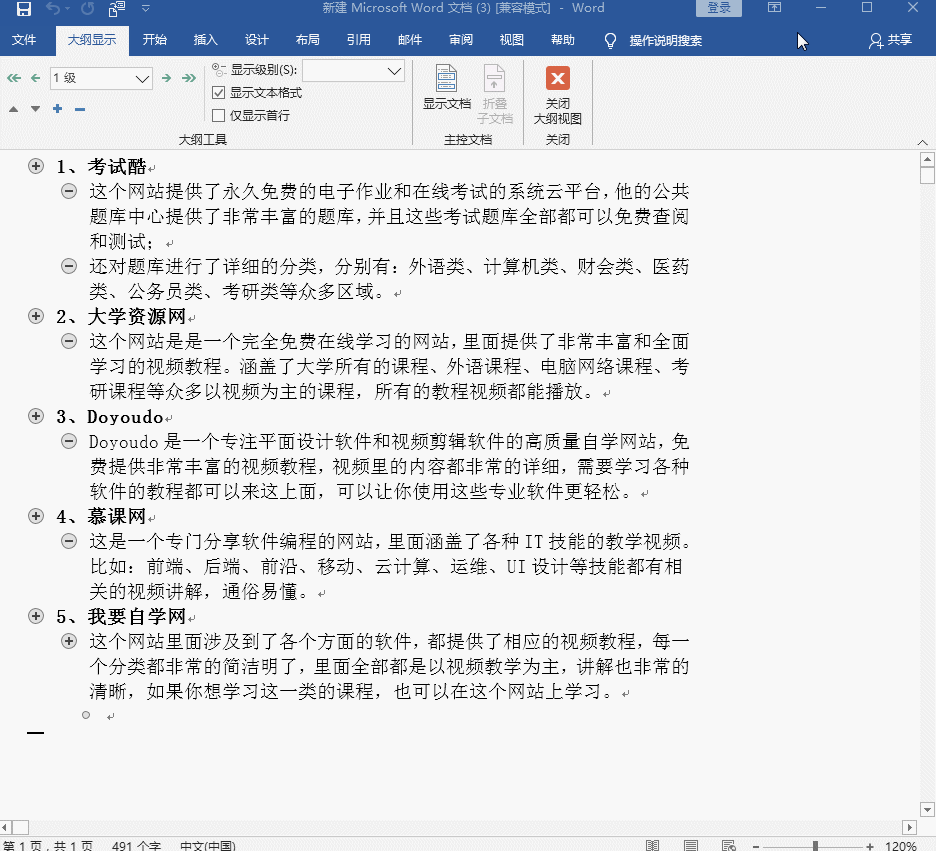This screenshot has width=936, height=851.
Task: Click the horizontal scrollbar left arrow
Action: click(5, 827)
